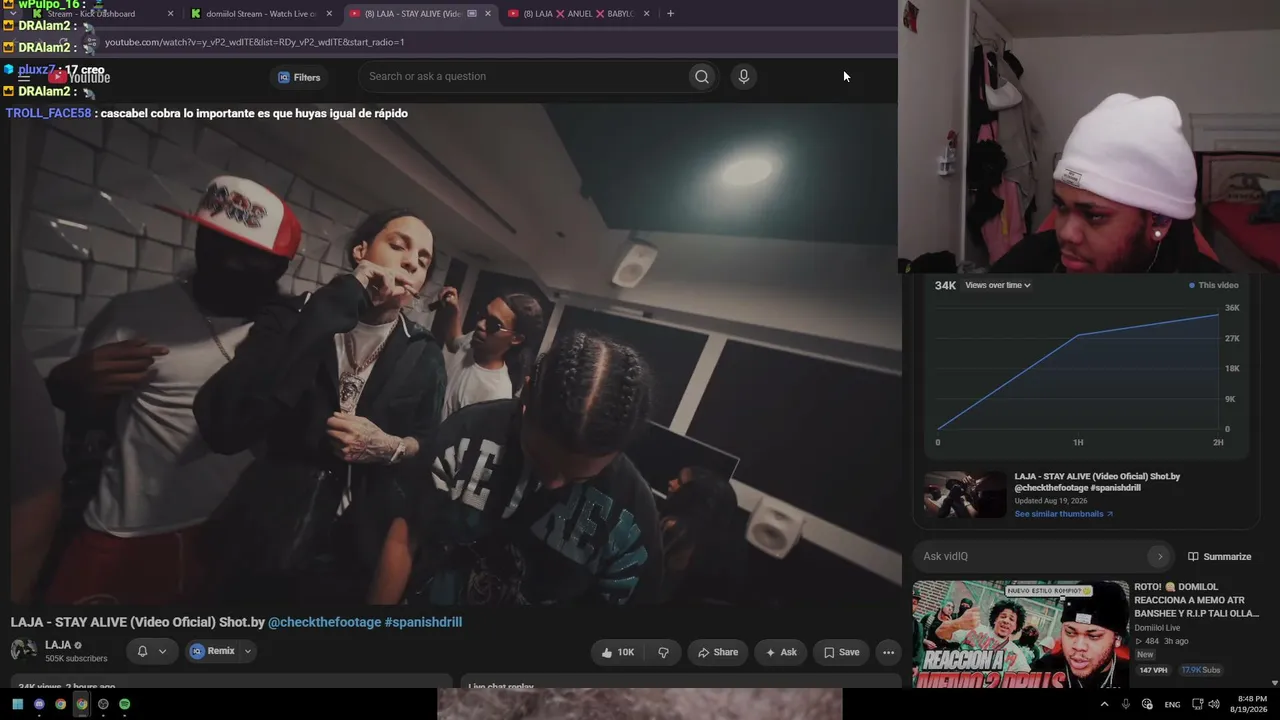The height and width of the screenshot is (720, 1280).
Task: Open the three-dot more actions menu
Action: click(x=888, y=652)
